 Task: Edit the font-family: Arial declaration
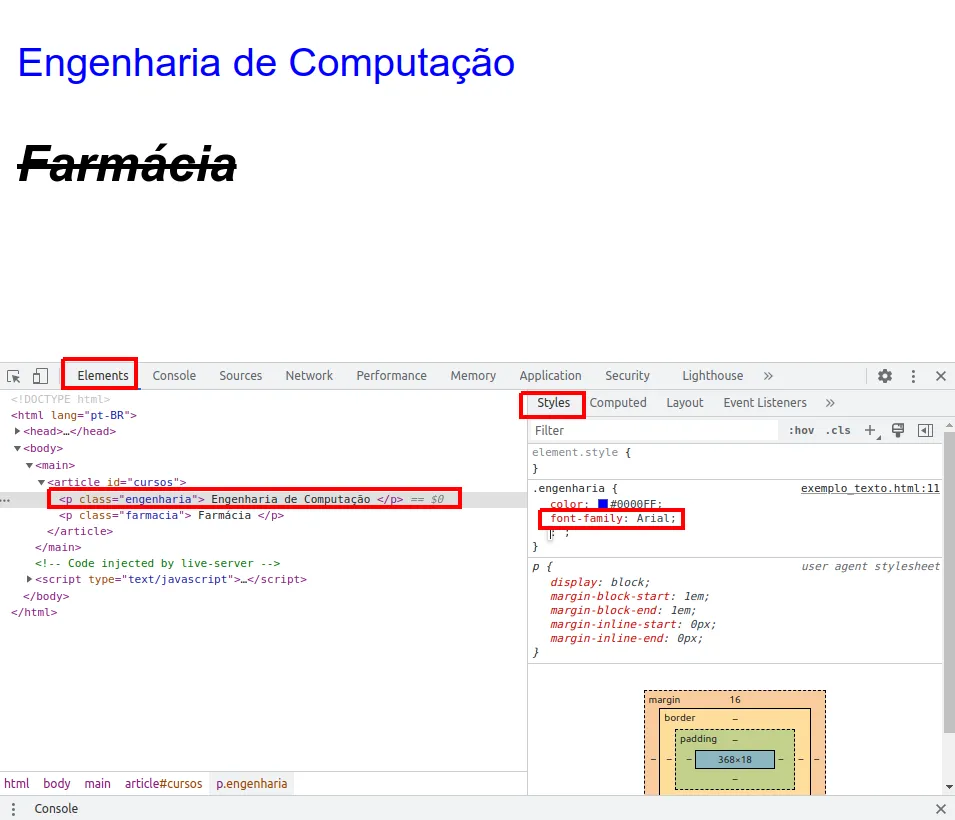pyautogui.click(x=613, y=518)
